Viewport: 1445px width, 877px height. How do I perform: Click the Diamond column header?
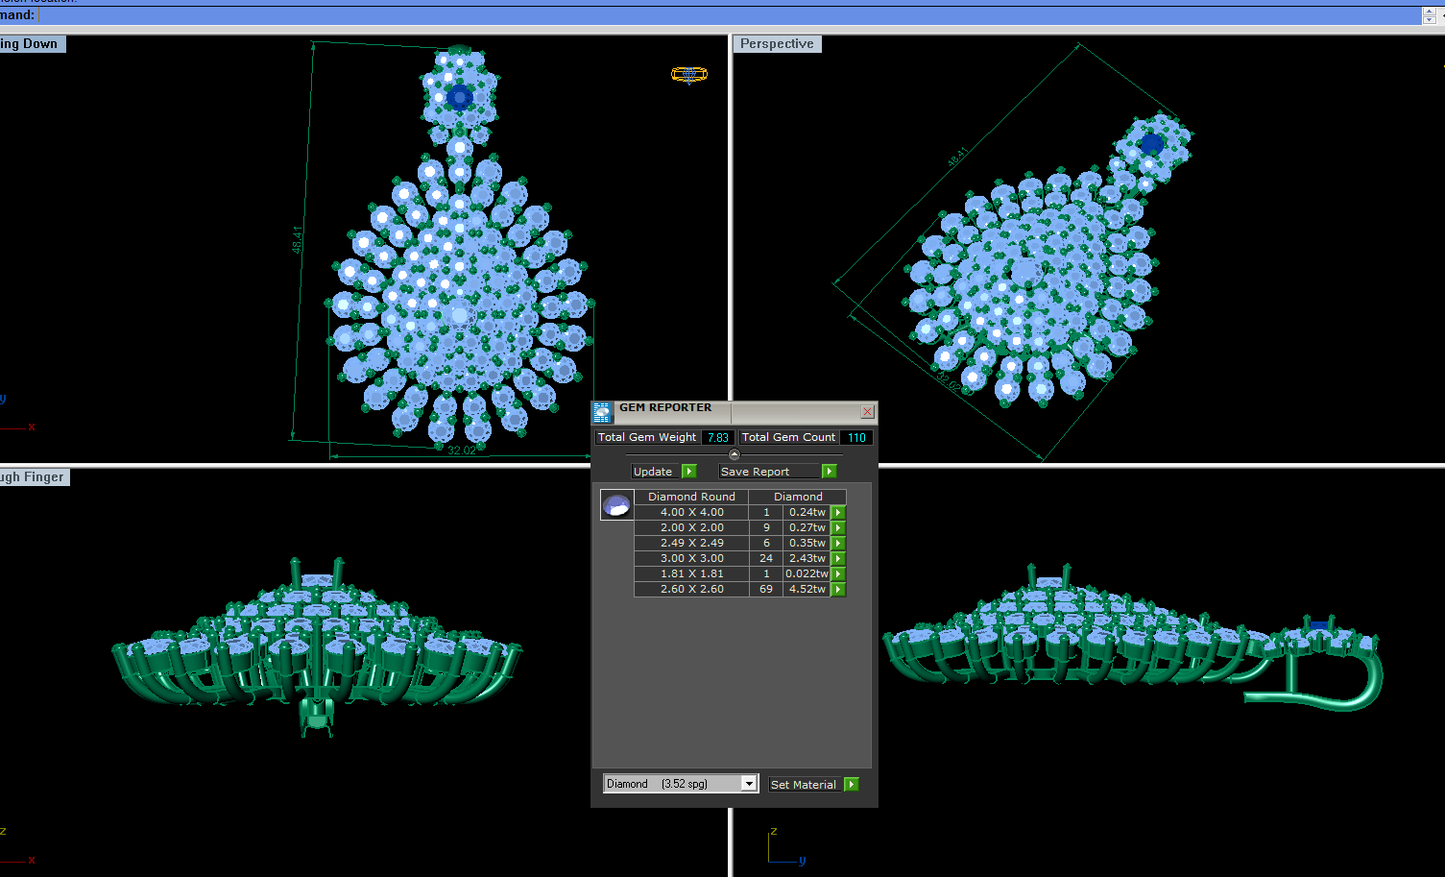click(x=798, y=496)
